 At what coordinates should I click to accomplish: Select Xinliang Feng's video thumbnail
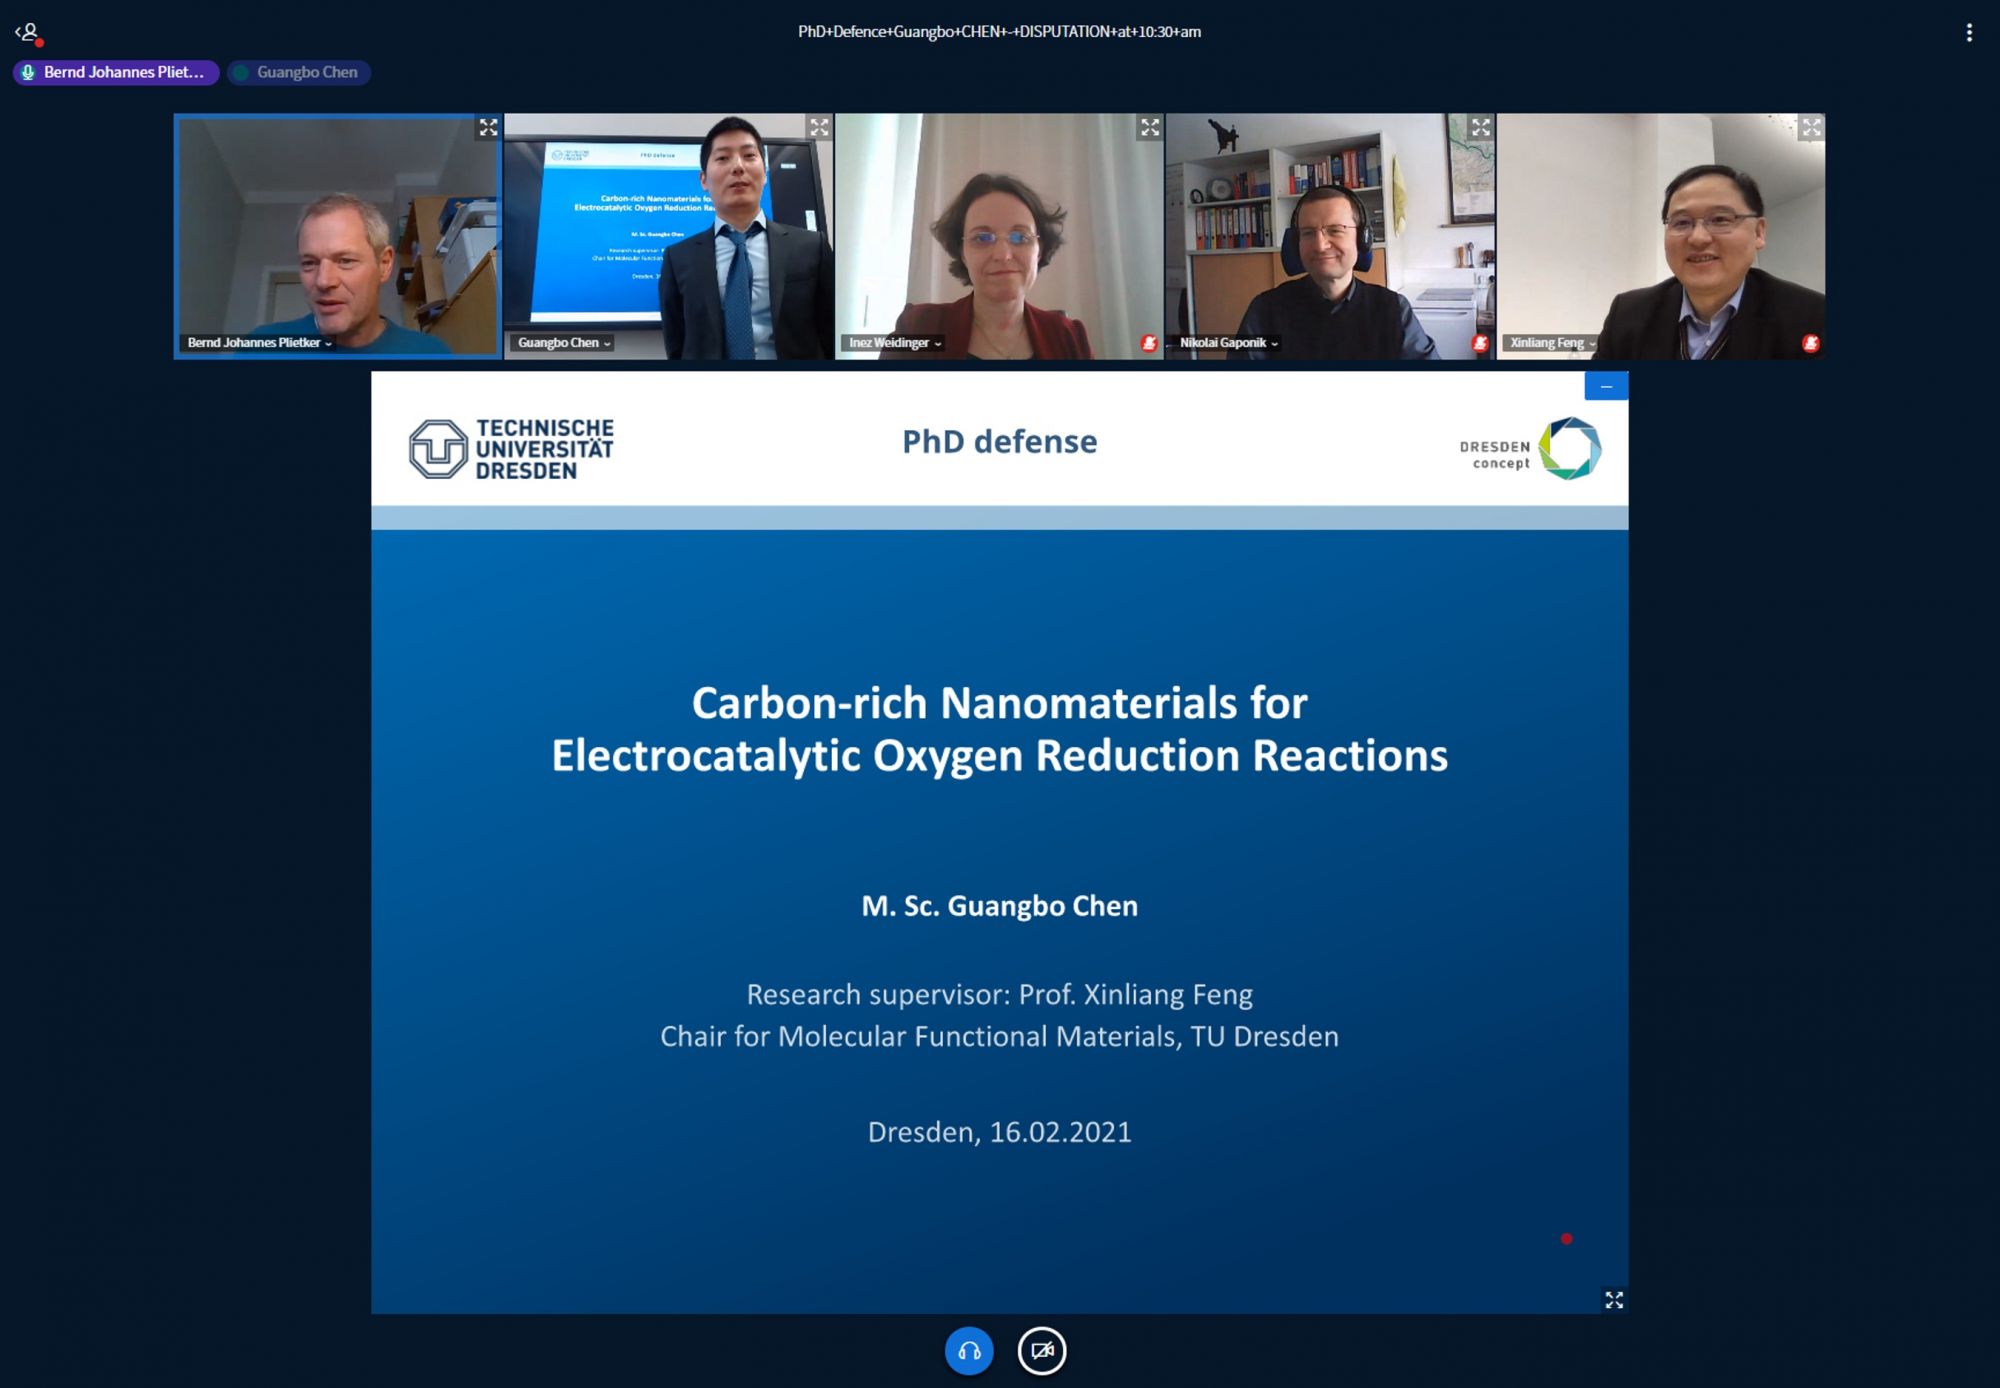tap(1660, 236)
